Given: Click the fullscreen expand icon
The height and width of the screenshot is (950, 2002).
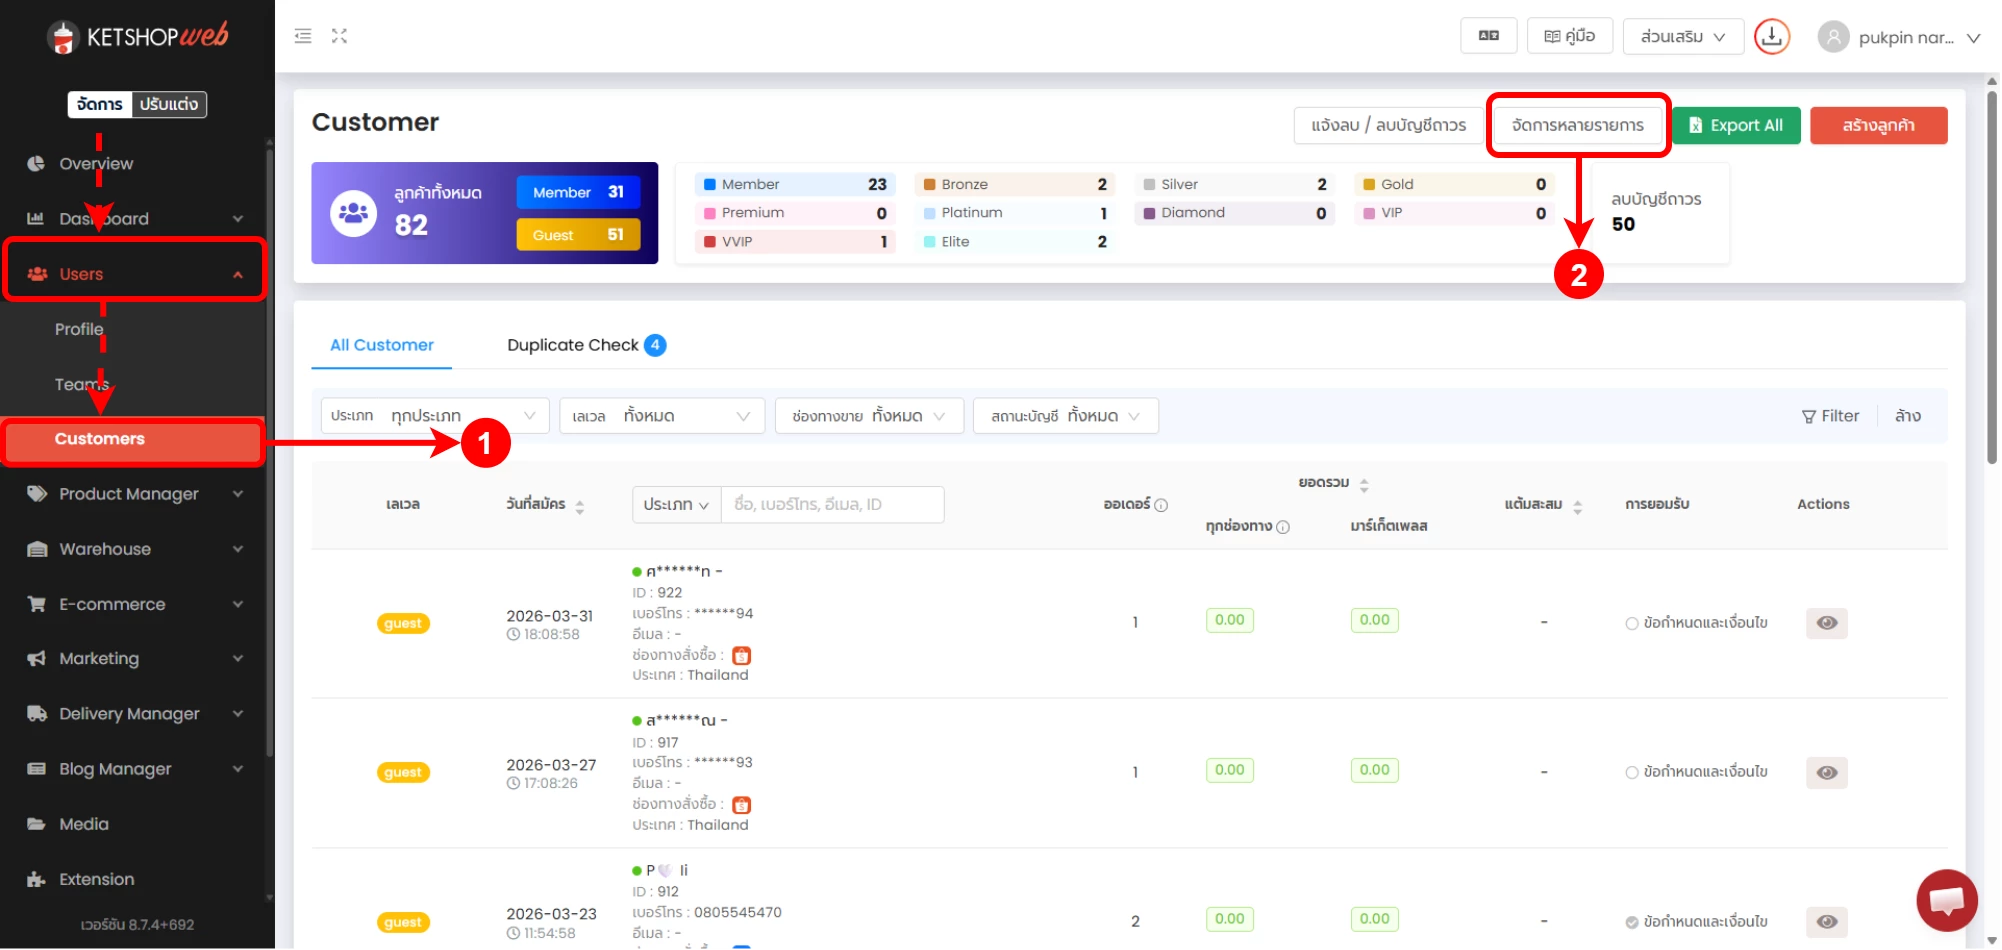Looking at the screenshot, I should (x=340, y=36).
